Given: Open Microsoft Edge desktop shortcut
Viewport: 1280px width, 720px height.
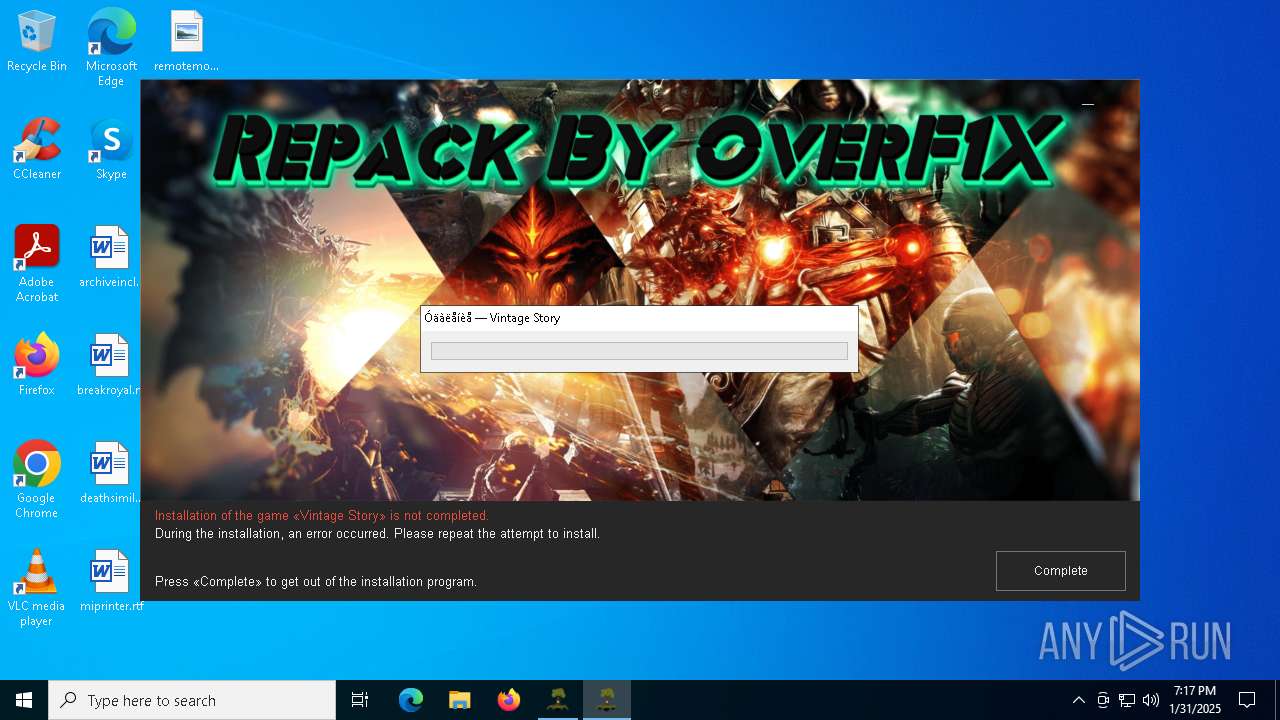Looking at the screenshot, I should [x=111, y=47].
